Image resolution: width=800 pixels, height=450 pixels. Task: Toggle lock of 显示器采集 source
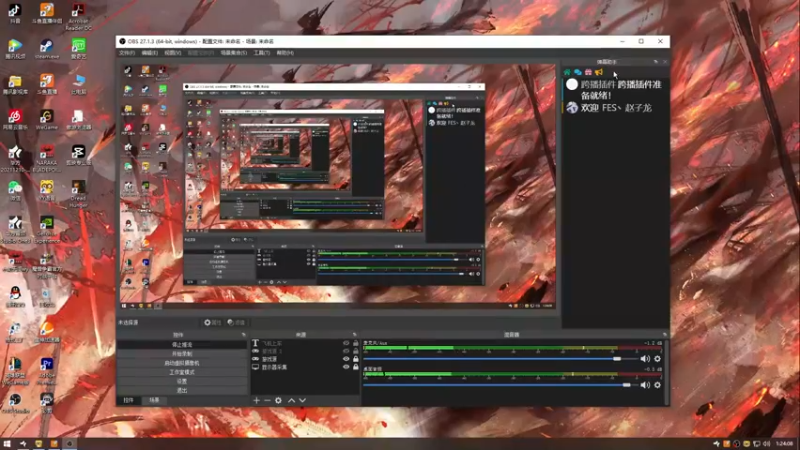coord(356,367)
